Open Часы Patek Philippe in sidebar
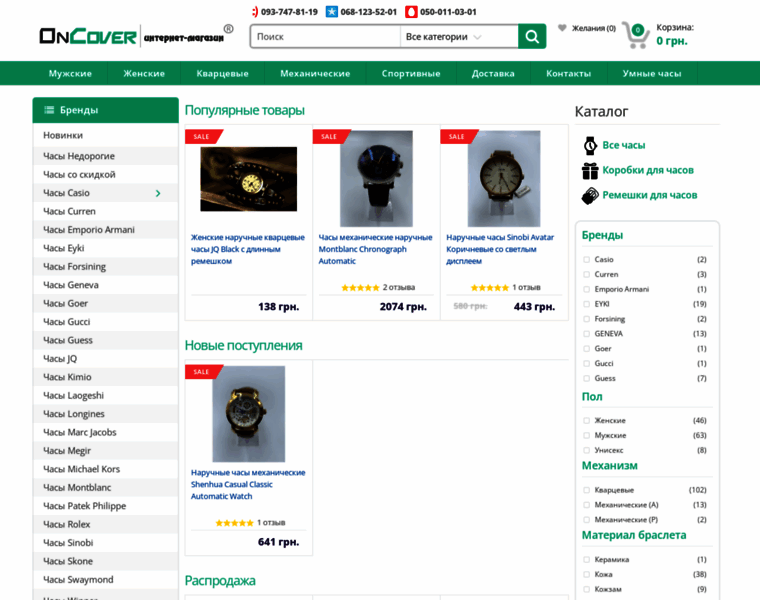 pos(106,506)
